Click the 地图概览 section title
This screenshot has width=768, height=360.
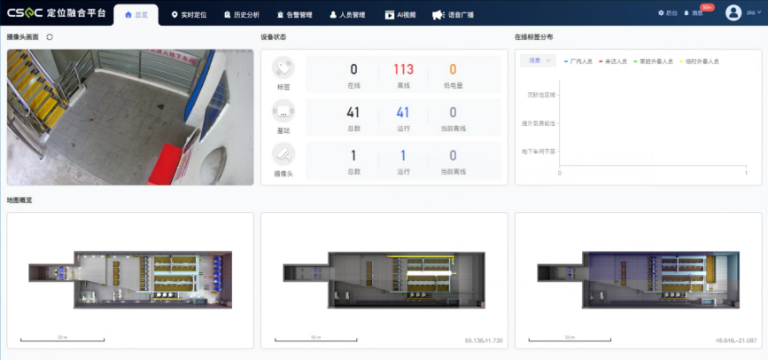point(20,200)
